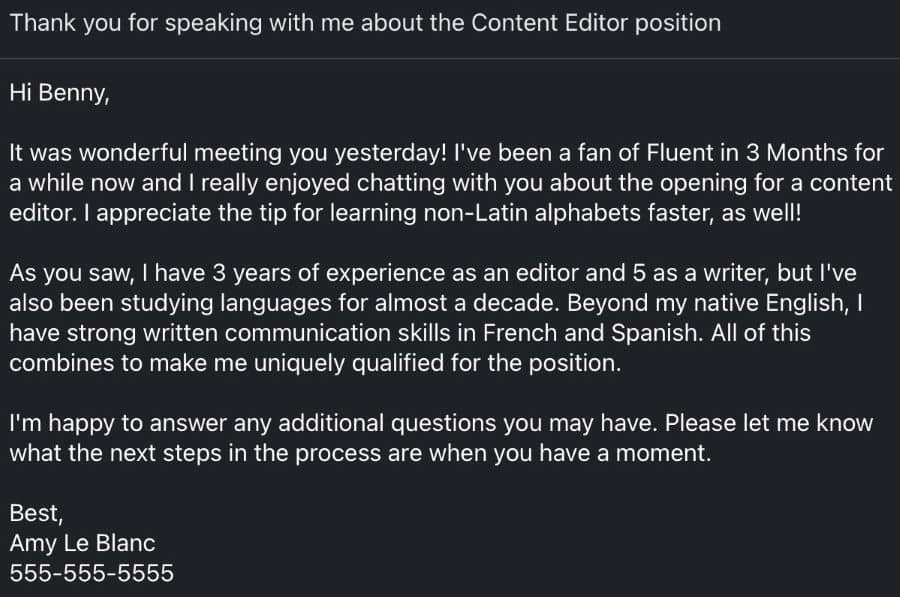
Task: Click the email subject line about Content Editor position
Action: (x=365, y=23)
